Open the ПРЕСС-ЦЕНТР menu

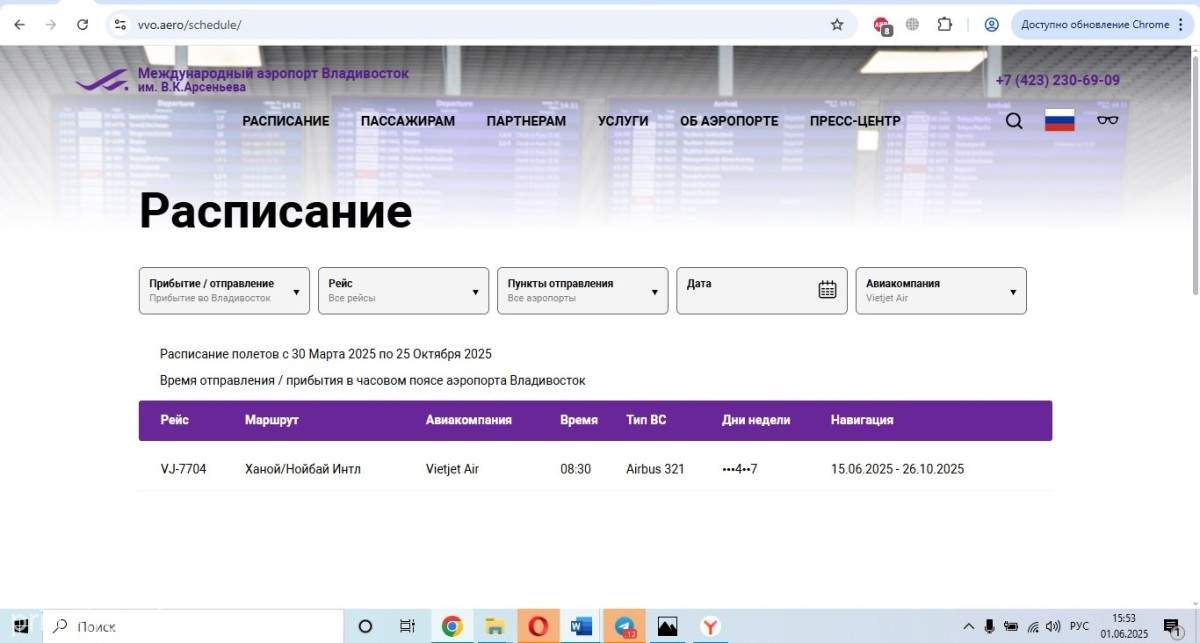(x=855, y=121)
